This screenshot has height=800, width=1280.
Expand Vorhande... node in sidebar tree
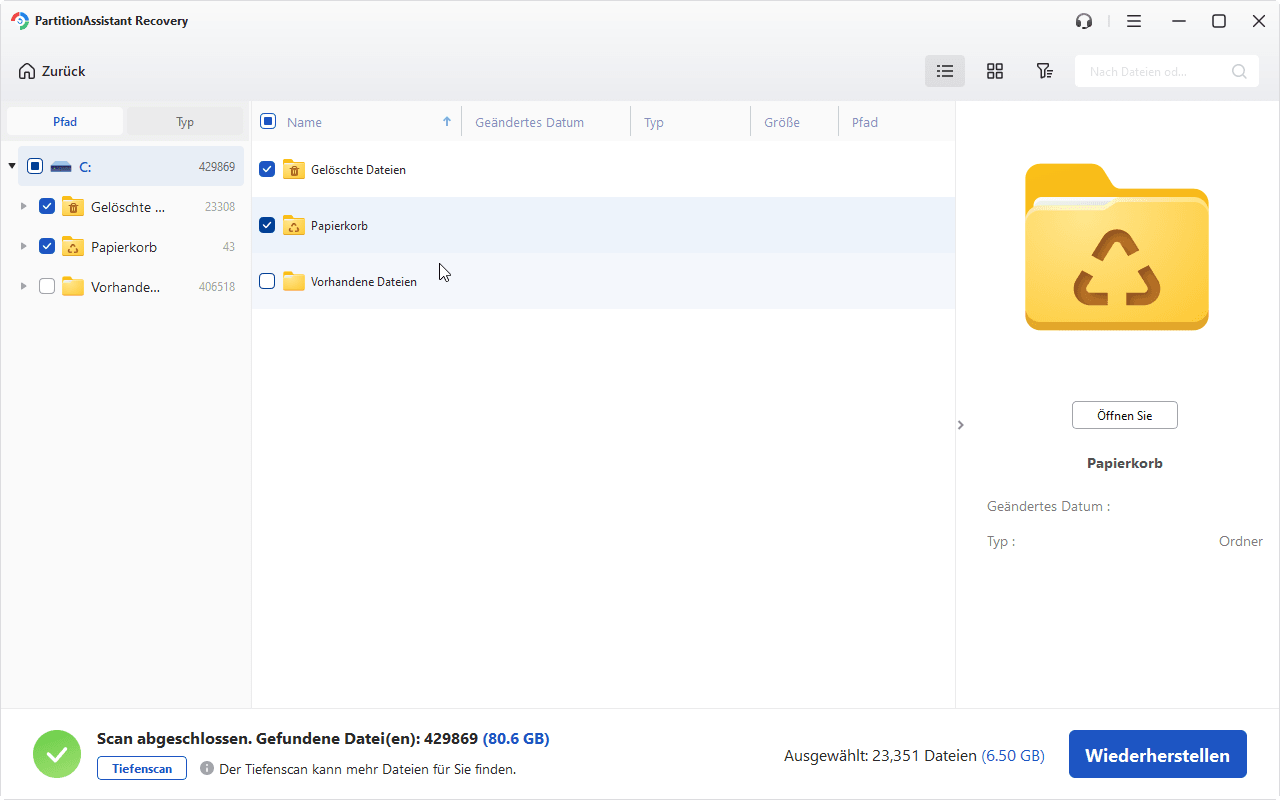click(24, 286)
